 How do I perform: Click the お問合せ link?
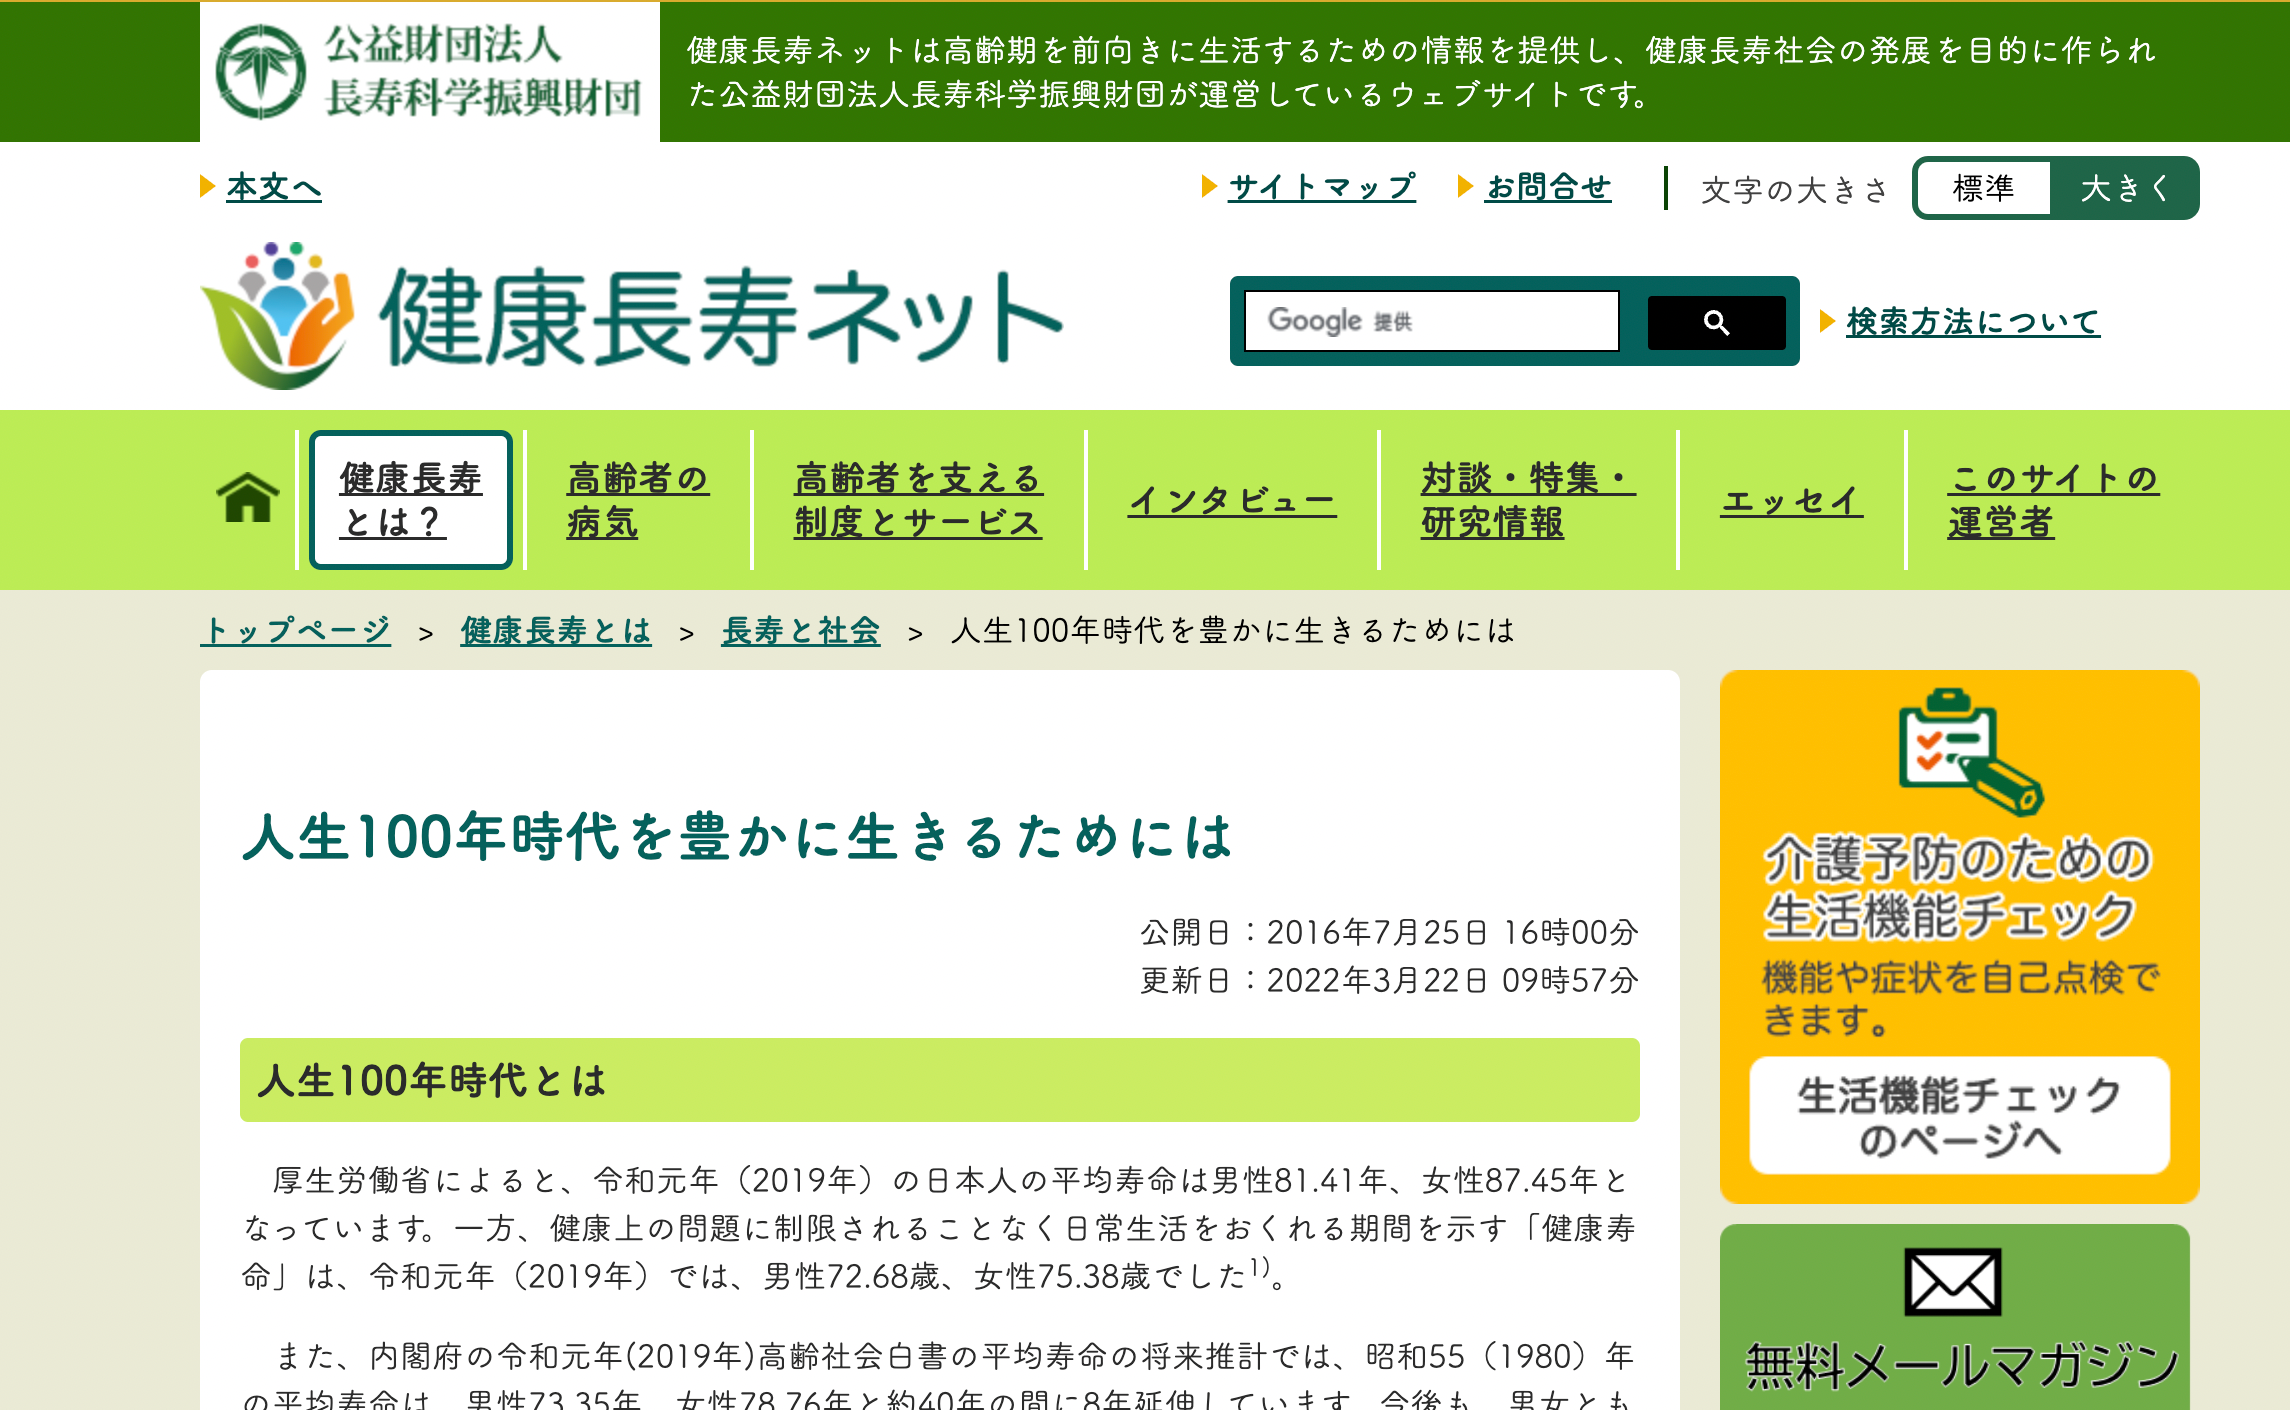coord(1548,187)
